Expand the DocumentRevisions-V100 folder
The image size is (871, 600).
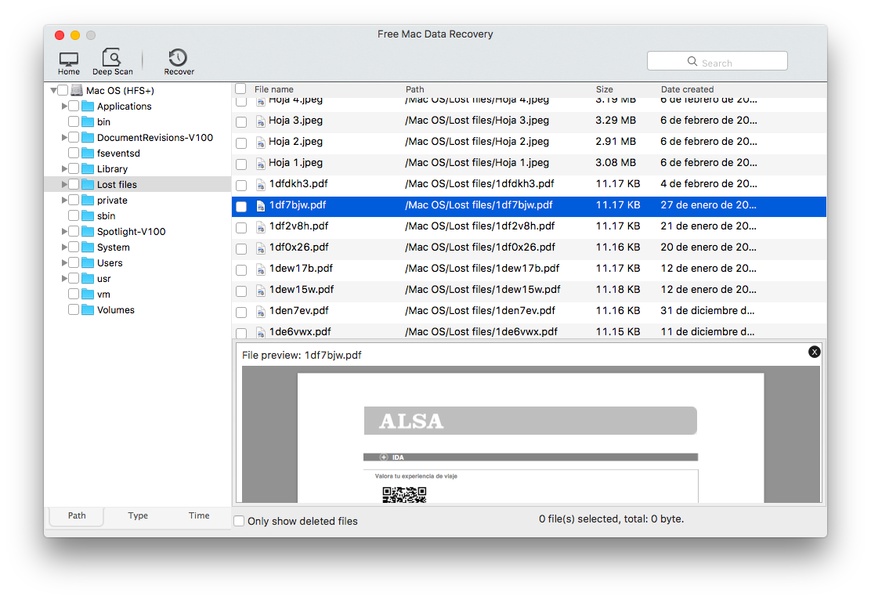pyautogui.click(x=64, y=138)
